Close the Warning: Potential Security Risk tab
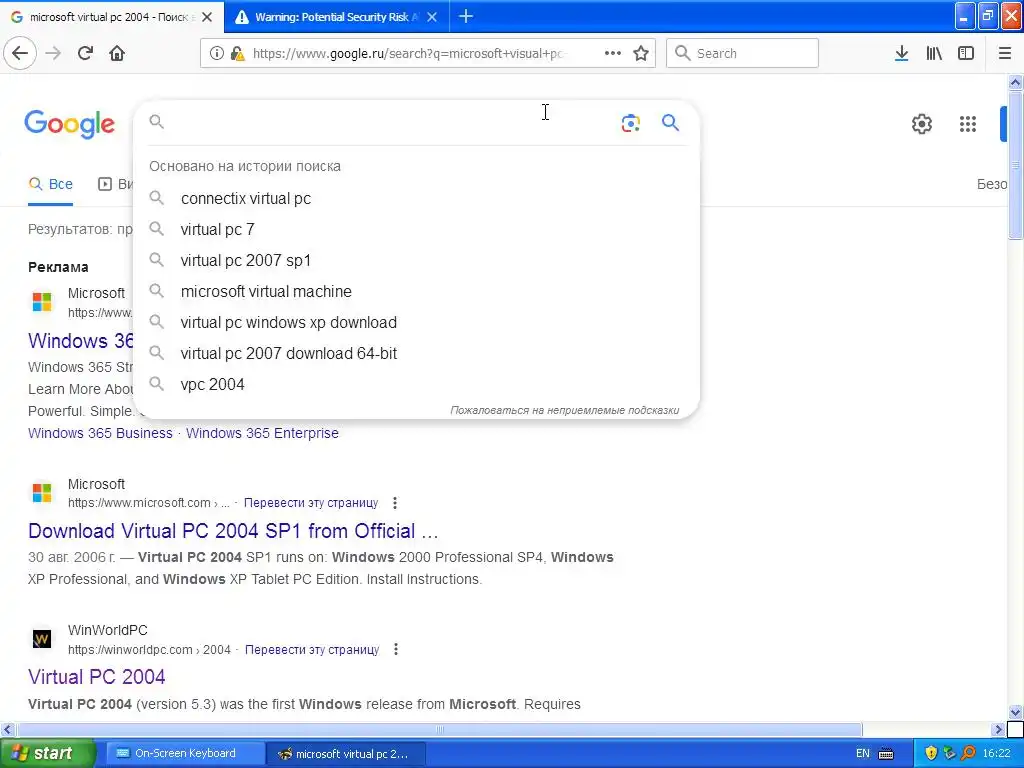1024x768 pixels. pyautogui.click(x=432, y=17)
